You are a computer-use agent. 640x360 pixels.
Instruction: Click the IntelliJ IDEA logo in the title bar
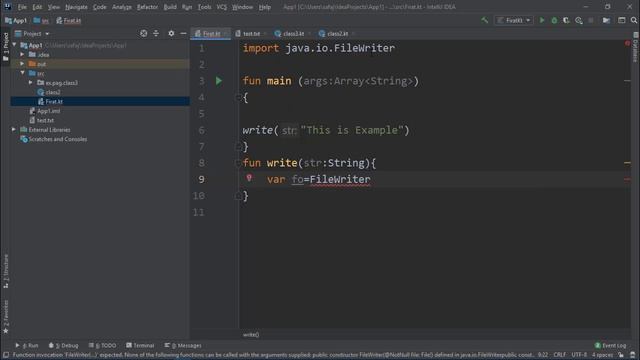[x=7, y=7]
